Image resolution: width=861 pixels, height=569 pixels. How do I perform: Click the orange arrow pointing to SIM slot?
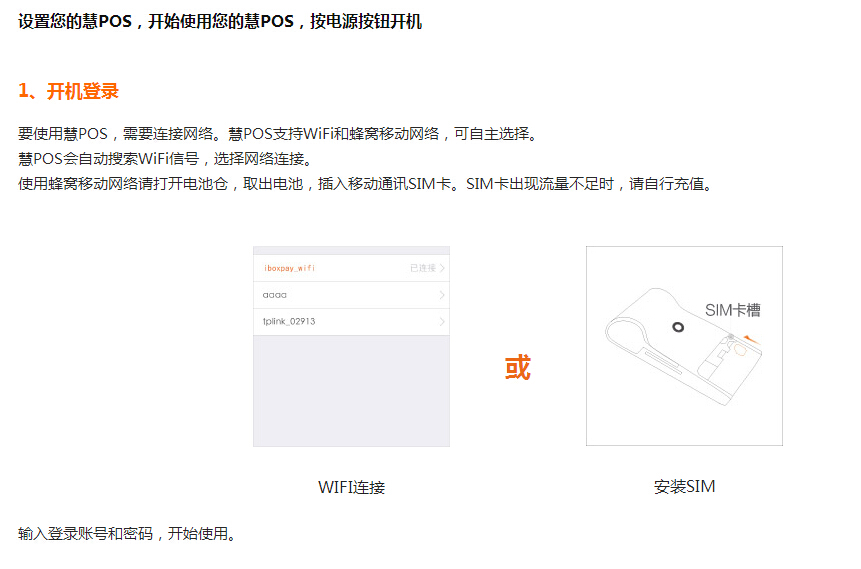pyautogui.click(x=751, y=339)
